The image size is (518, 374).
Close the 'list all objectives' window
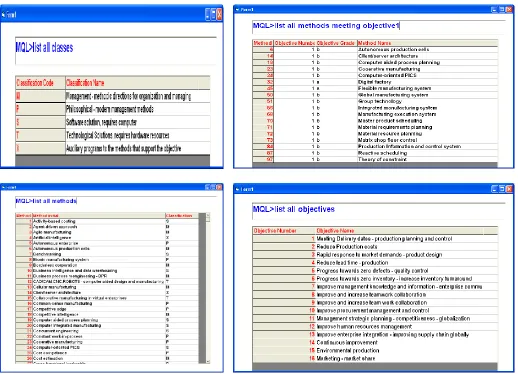[x=509, y=189]
